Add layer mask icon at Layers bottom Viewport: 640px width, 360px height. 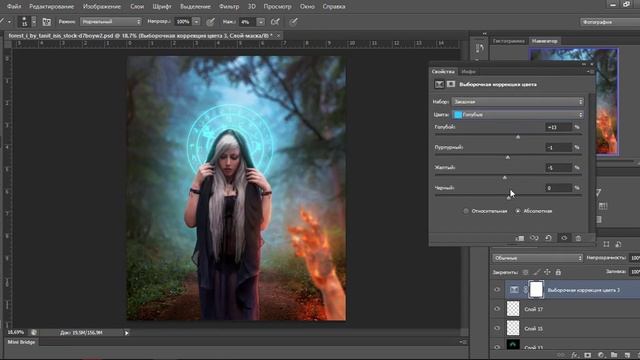pyautogui.click(x=588, y=356)
